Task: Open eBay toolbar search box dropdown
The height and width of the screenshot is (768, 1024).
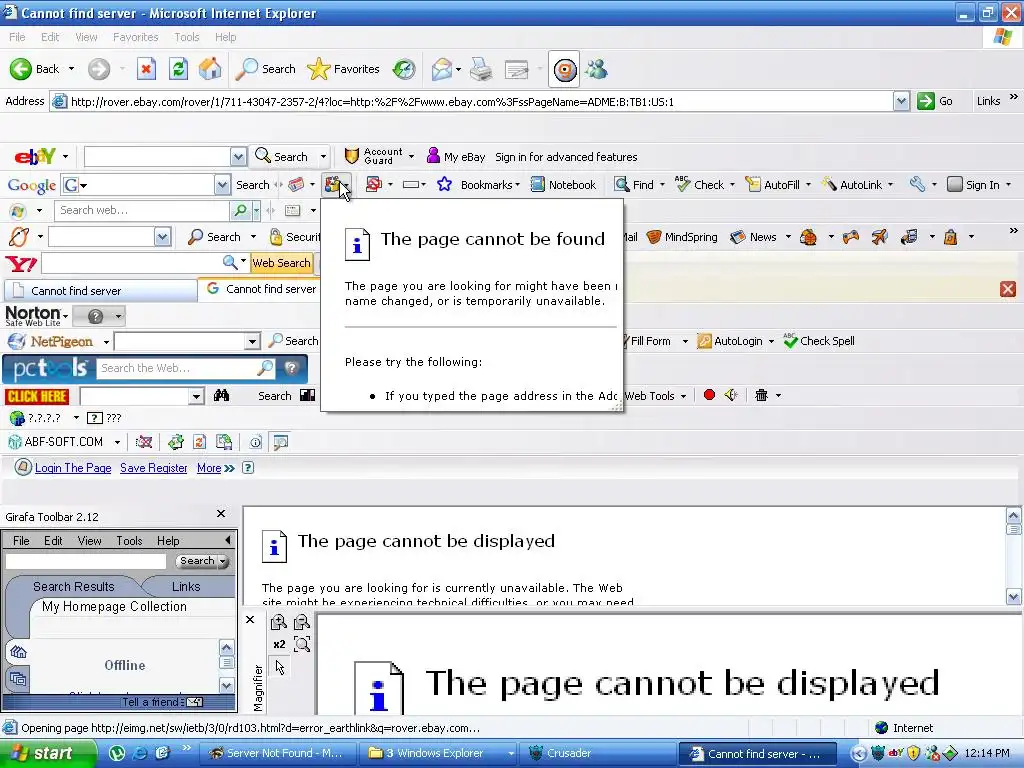Action: (238, 157)
